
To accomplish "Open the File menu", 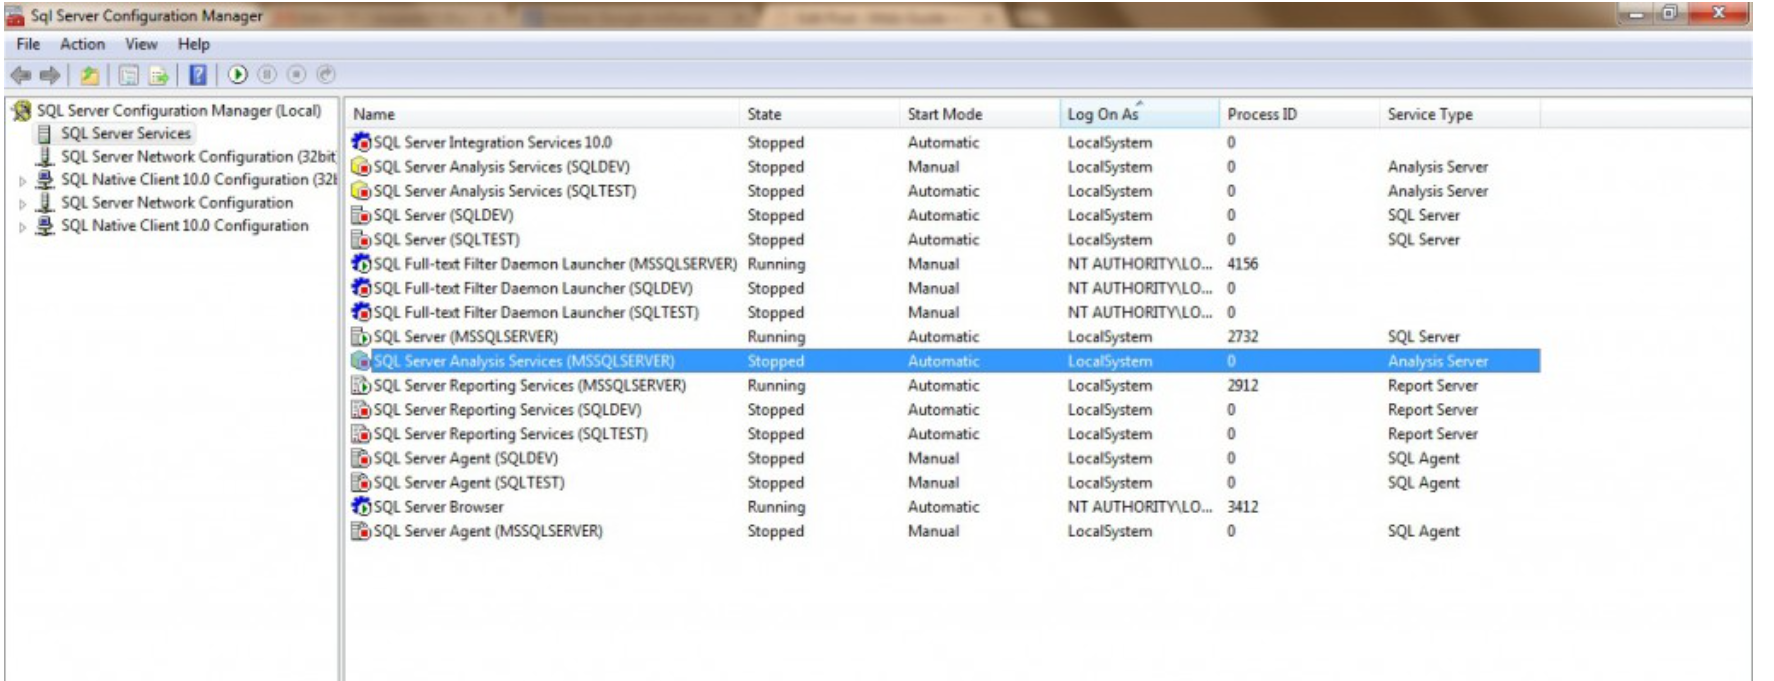I will point(28,44).
